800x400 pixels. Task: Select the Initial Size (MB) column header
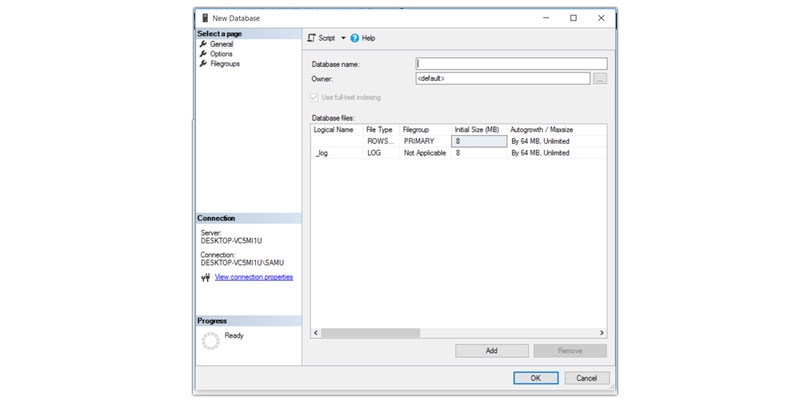click(x=480, y=130)
